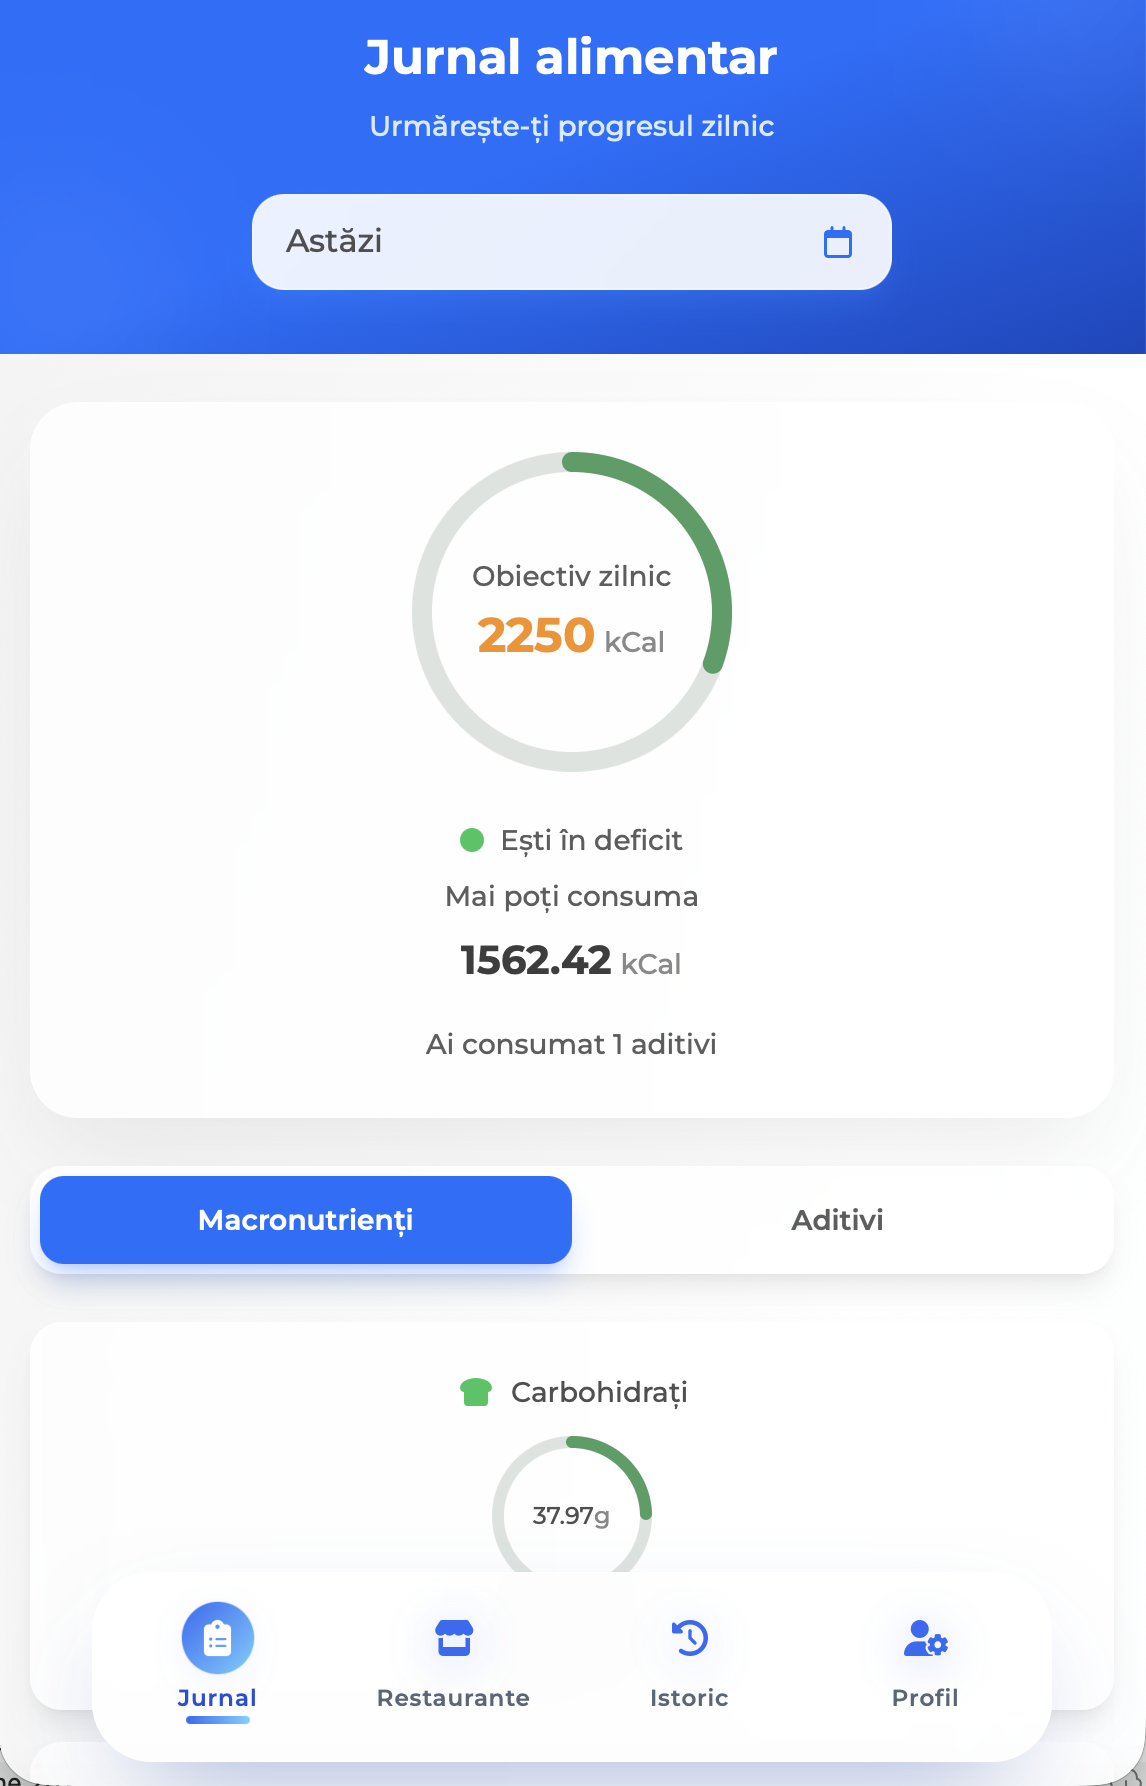Click the green deficit status dot
This screenshot has width=1146, height=1786.
point(472,840)
